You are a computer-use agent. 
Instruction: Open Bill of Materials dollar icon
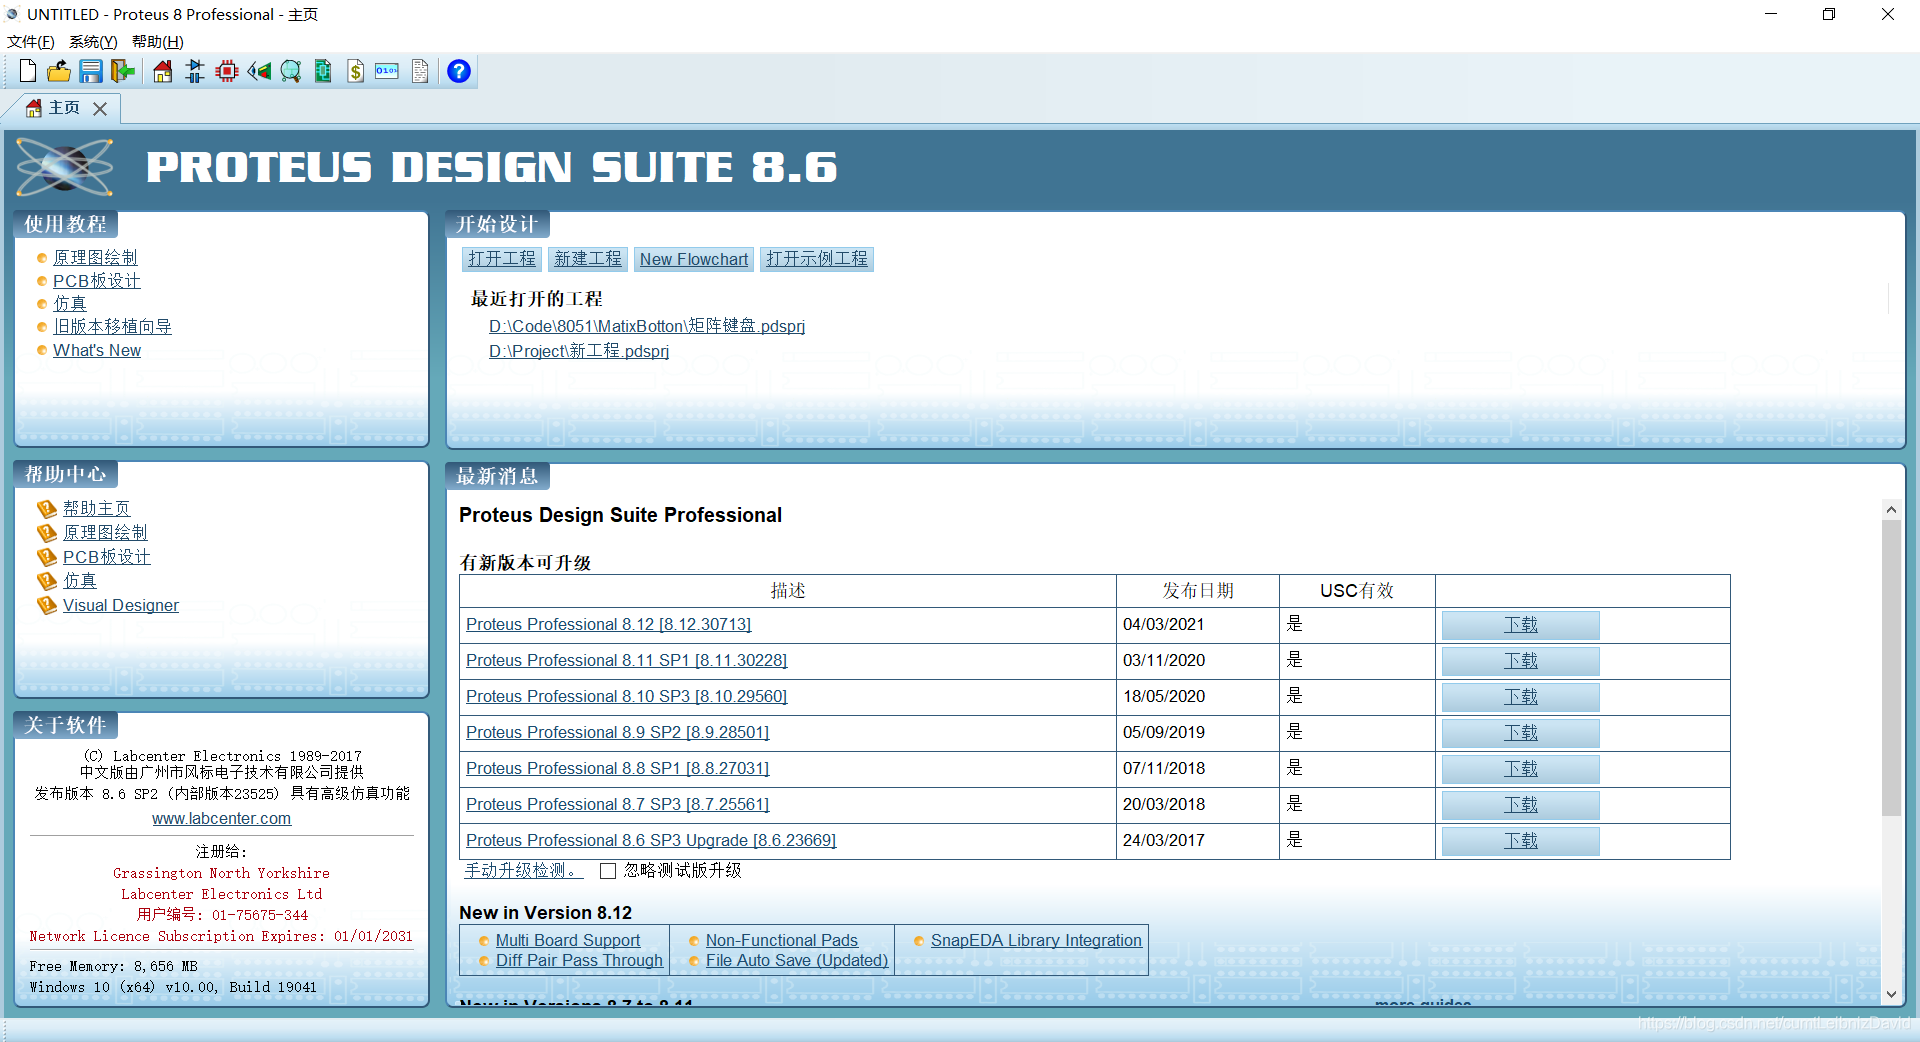(355, 71)
